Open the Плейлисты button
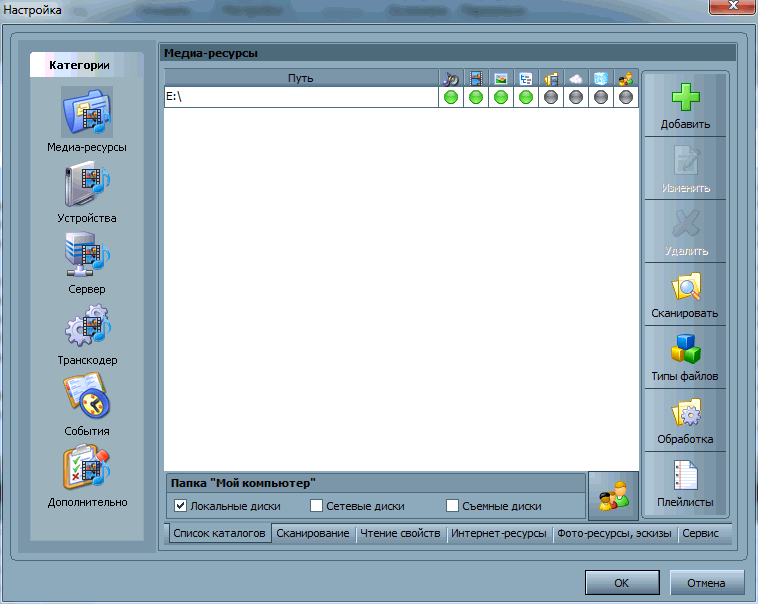Viewport: 758px width, 604px height. click(685, 483)
